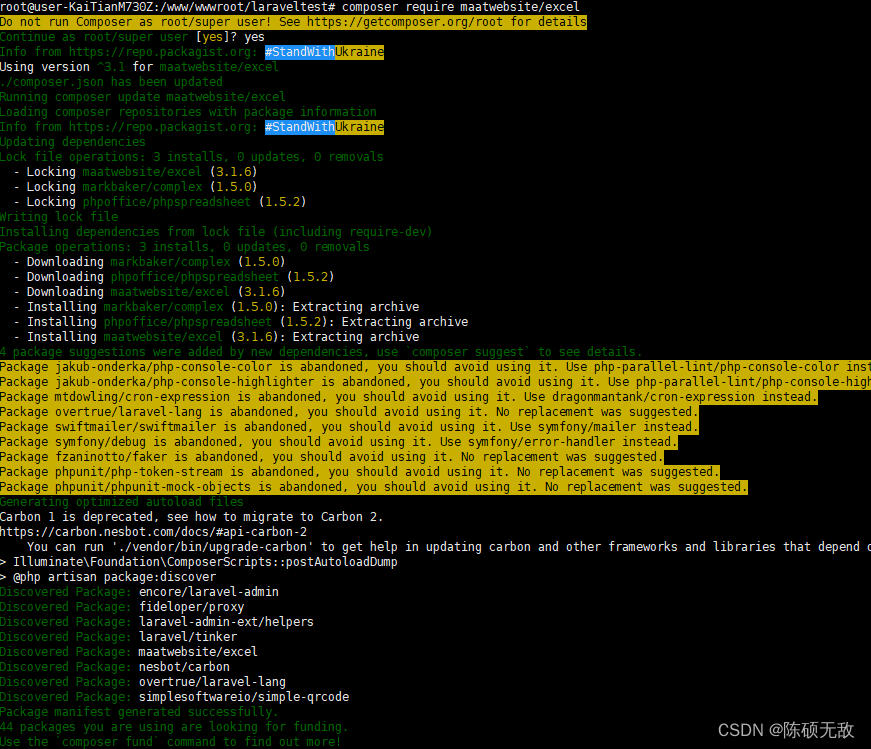Click the symfony/debug abandoned warning
Viewport: 871px width, 749px height.
click(x=339, y=442)
